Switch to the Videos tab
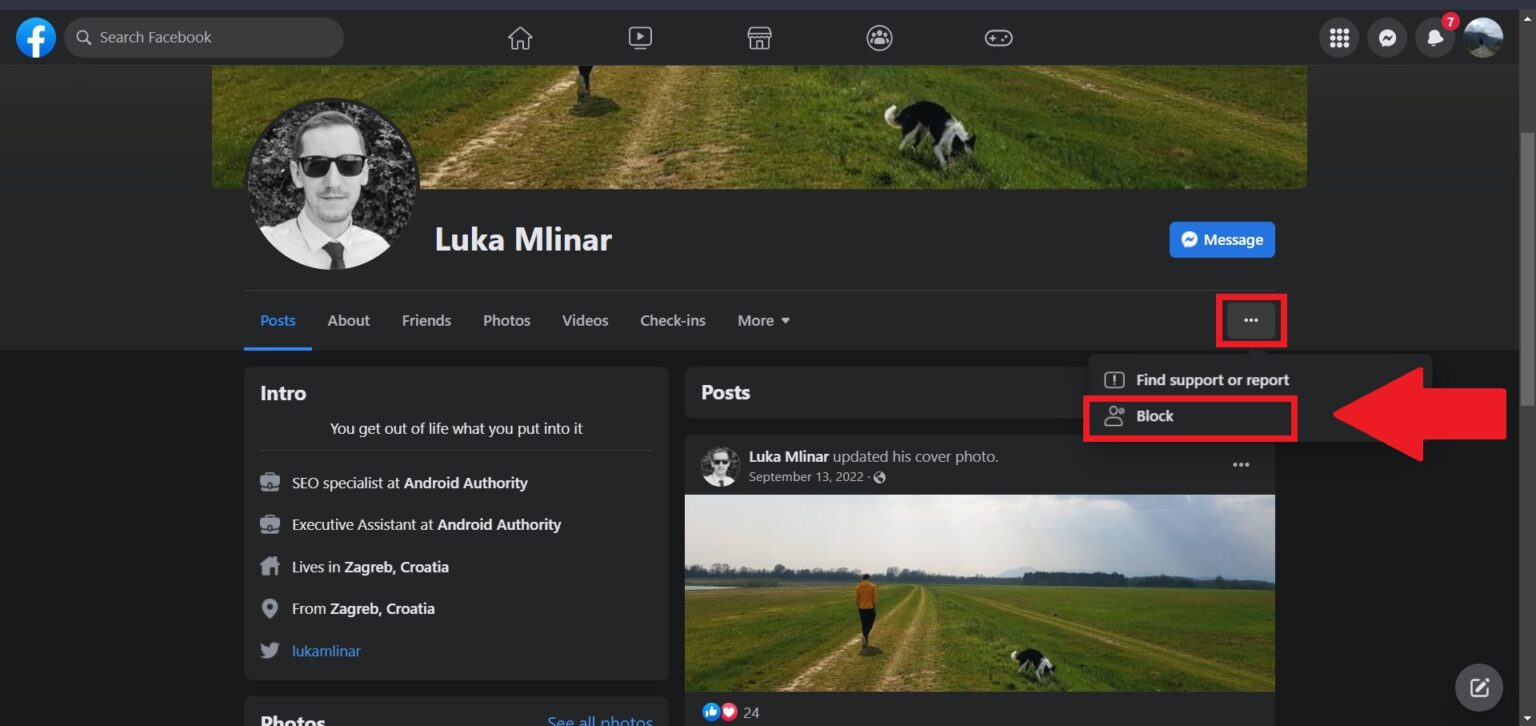The width and height of the screenshot is (1536, 726). [x=585, y=321]
